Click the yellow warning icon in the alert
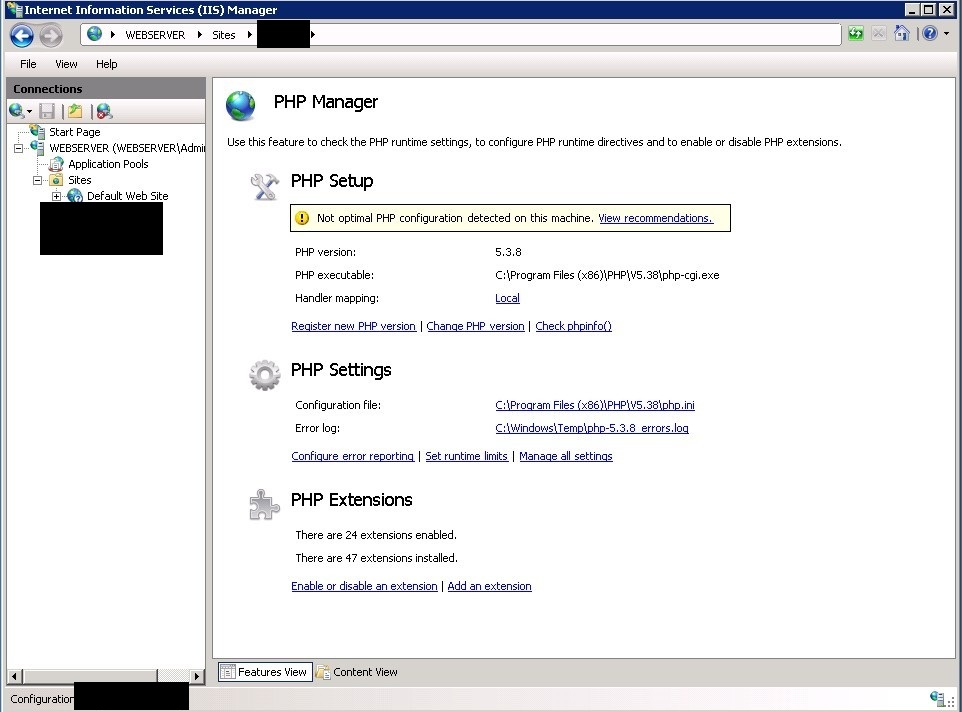962x712 pixels. point(302,218)
